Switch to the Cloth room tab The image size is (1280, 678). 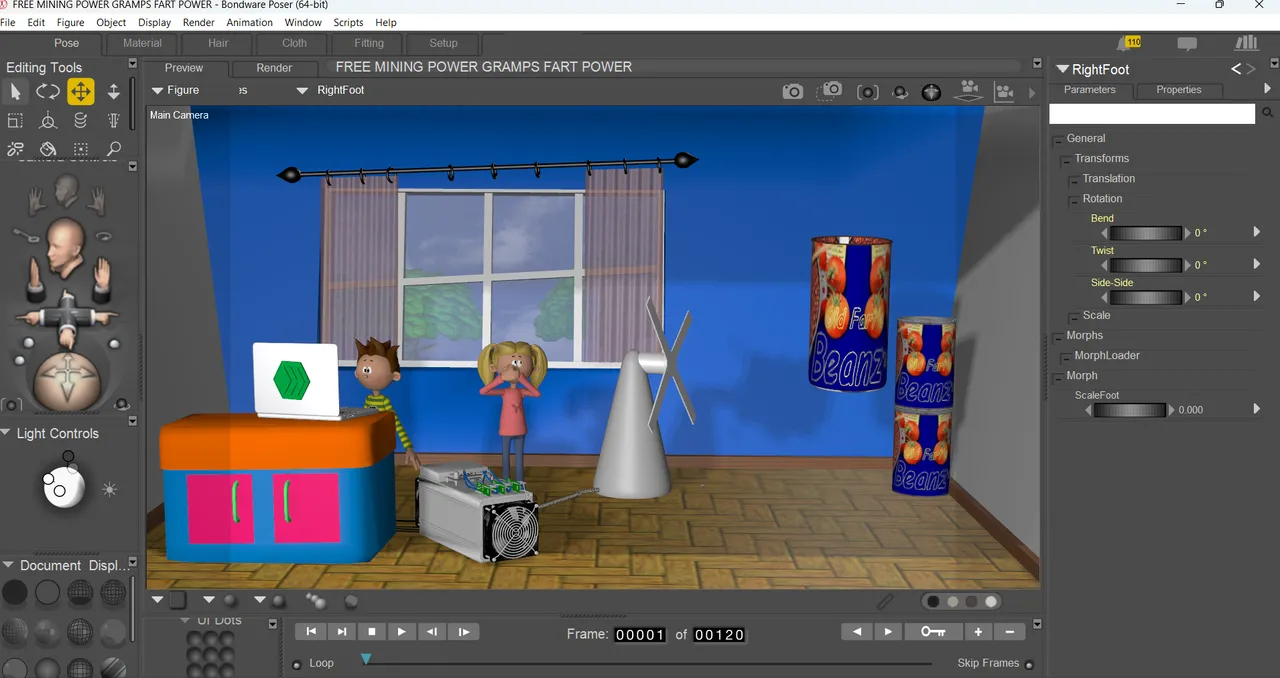pyautogui.click(x=294, y=43)
